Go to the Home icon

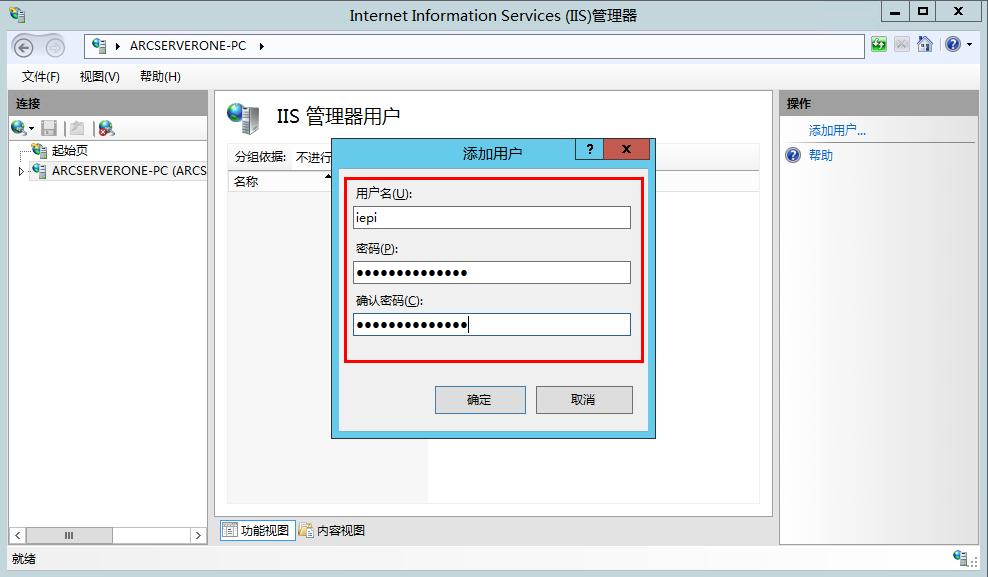click(924, 45)
